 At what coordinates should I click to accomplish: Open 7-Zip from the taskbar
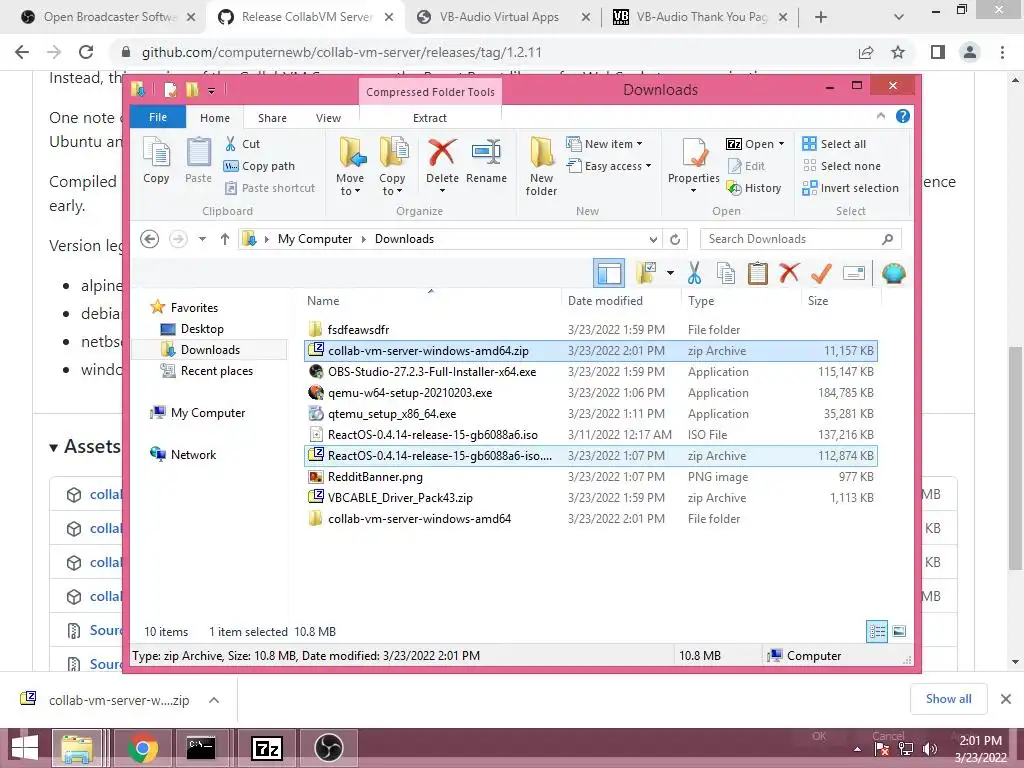coord(268,748)
